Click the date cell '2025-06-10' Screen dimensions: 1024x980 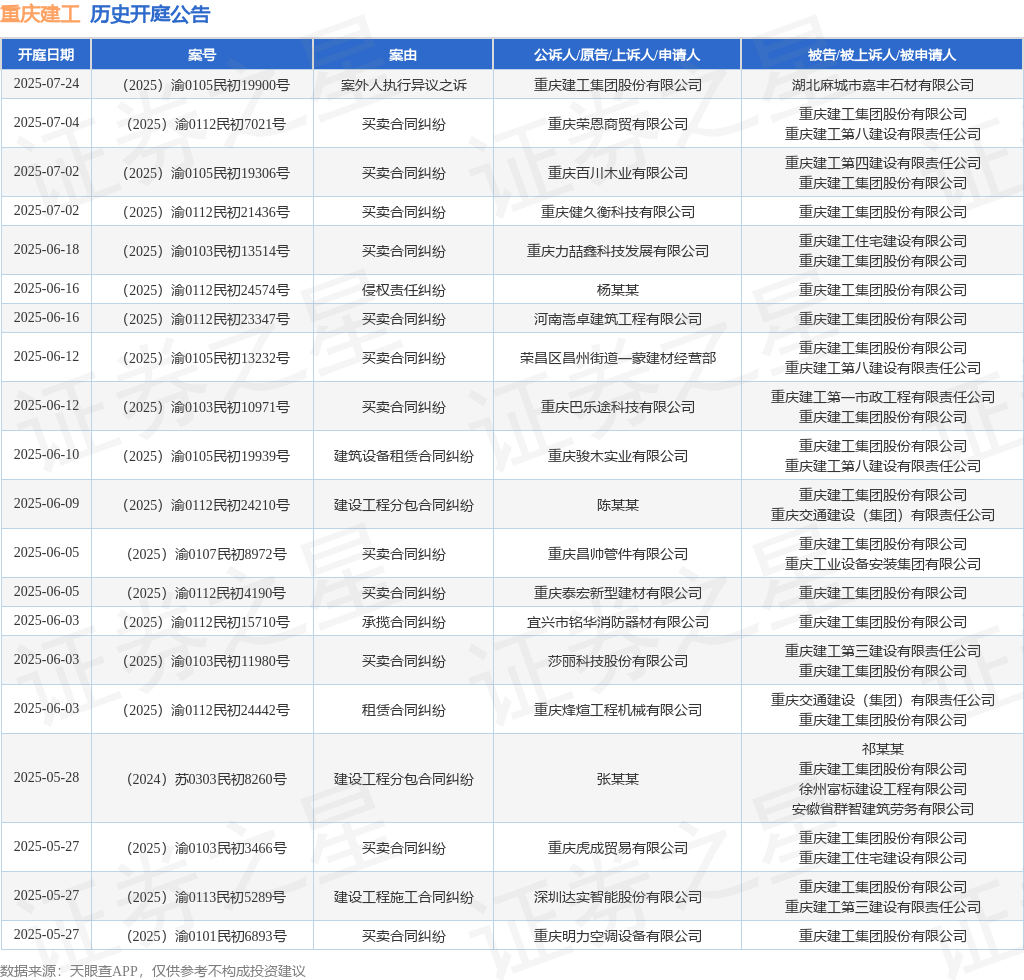point(46,455)
